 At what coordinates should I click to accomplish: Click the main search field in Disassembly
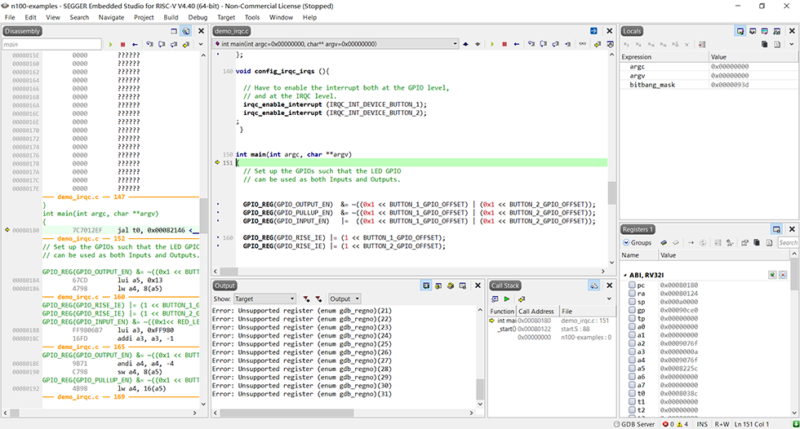coord(50,45)
